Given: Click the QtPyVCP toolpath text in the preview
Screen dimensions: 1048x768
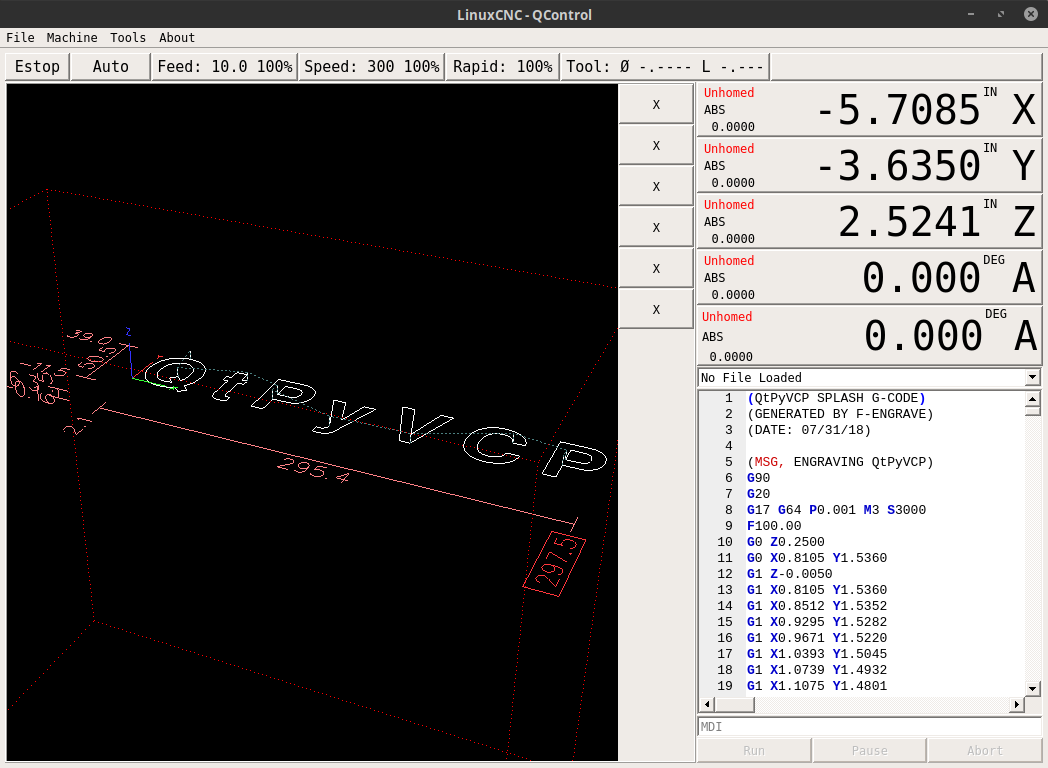Looking at the screenshot, I should pyautogui.click(x=374, y=415).
